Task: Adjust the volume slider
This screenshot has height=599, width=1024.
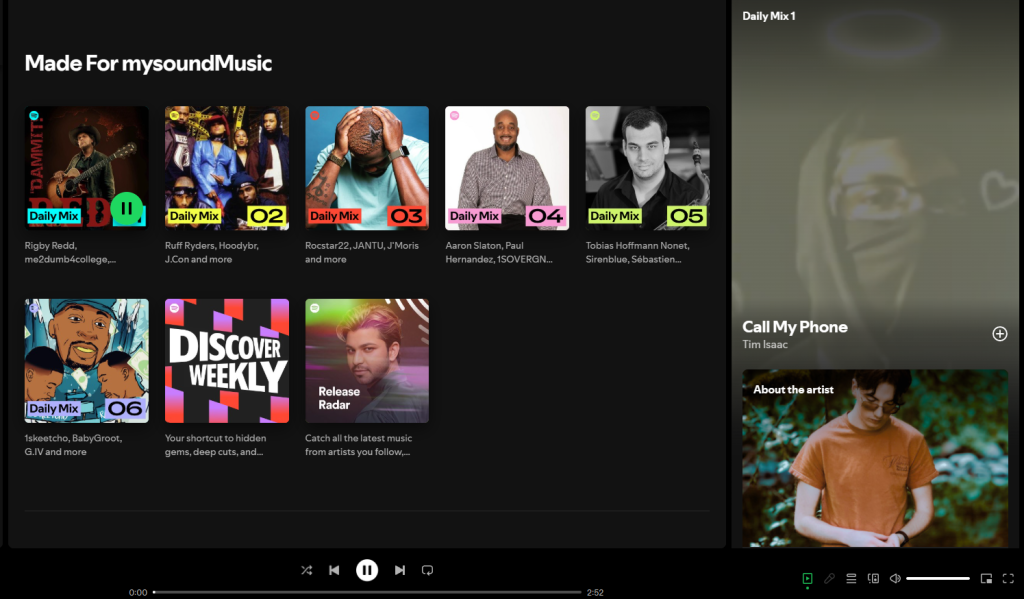Action: pos(938,578)
